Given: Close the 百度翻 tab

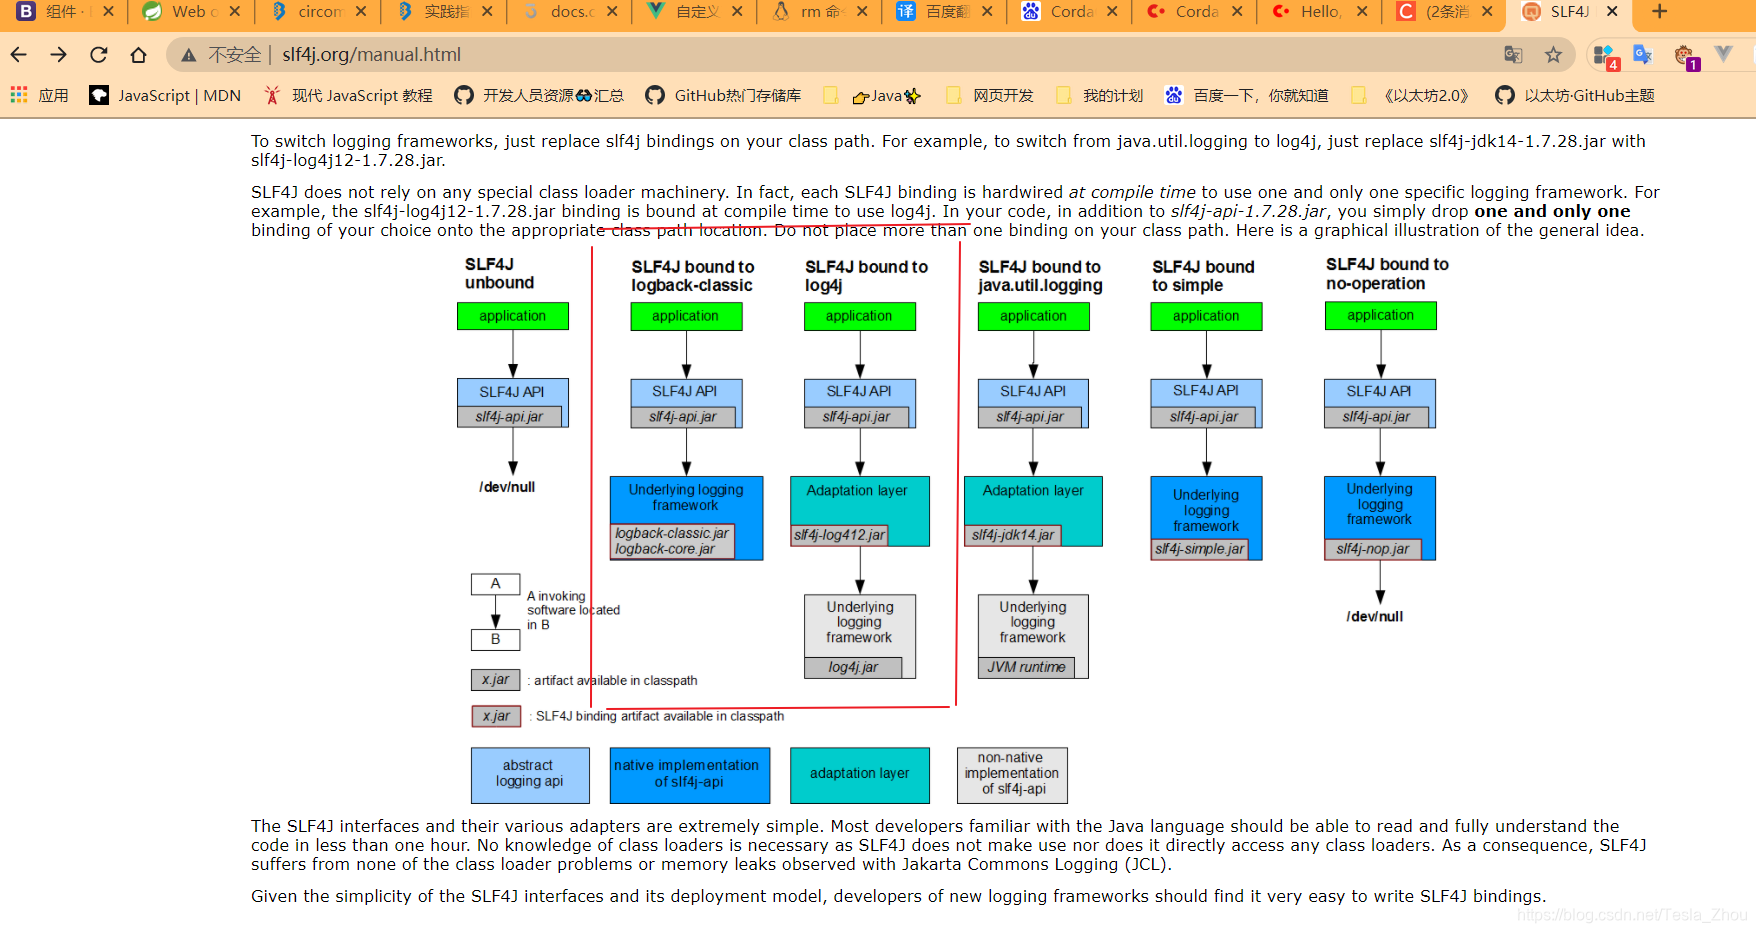Looking at the screenshot, I should (x=987, y=12).
